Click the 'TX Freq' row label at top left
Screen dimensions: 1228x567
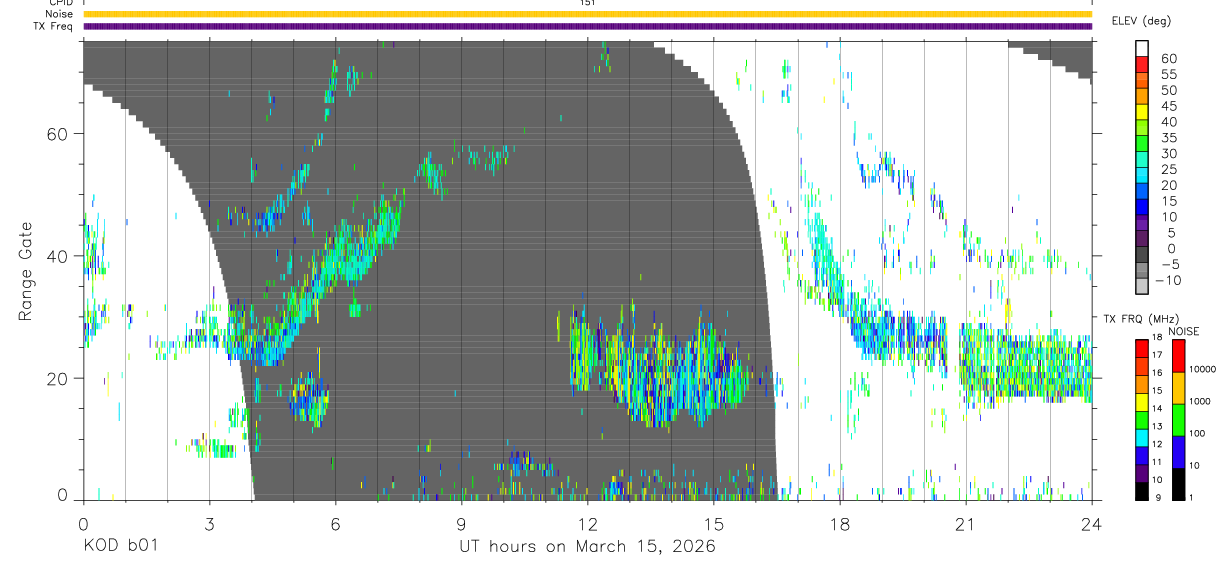(x=54, y=26)
